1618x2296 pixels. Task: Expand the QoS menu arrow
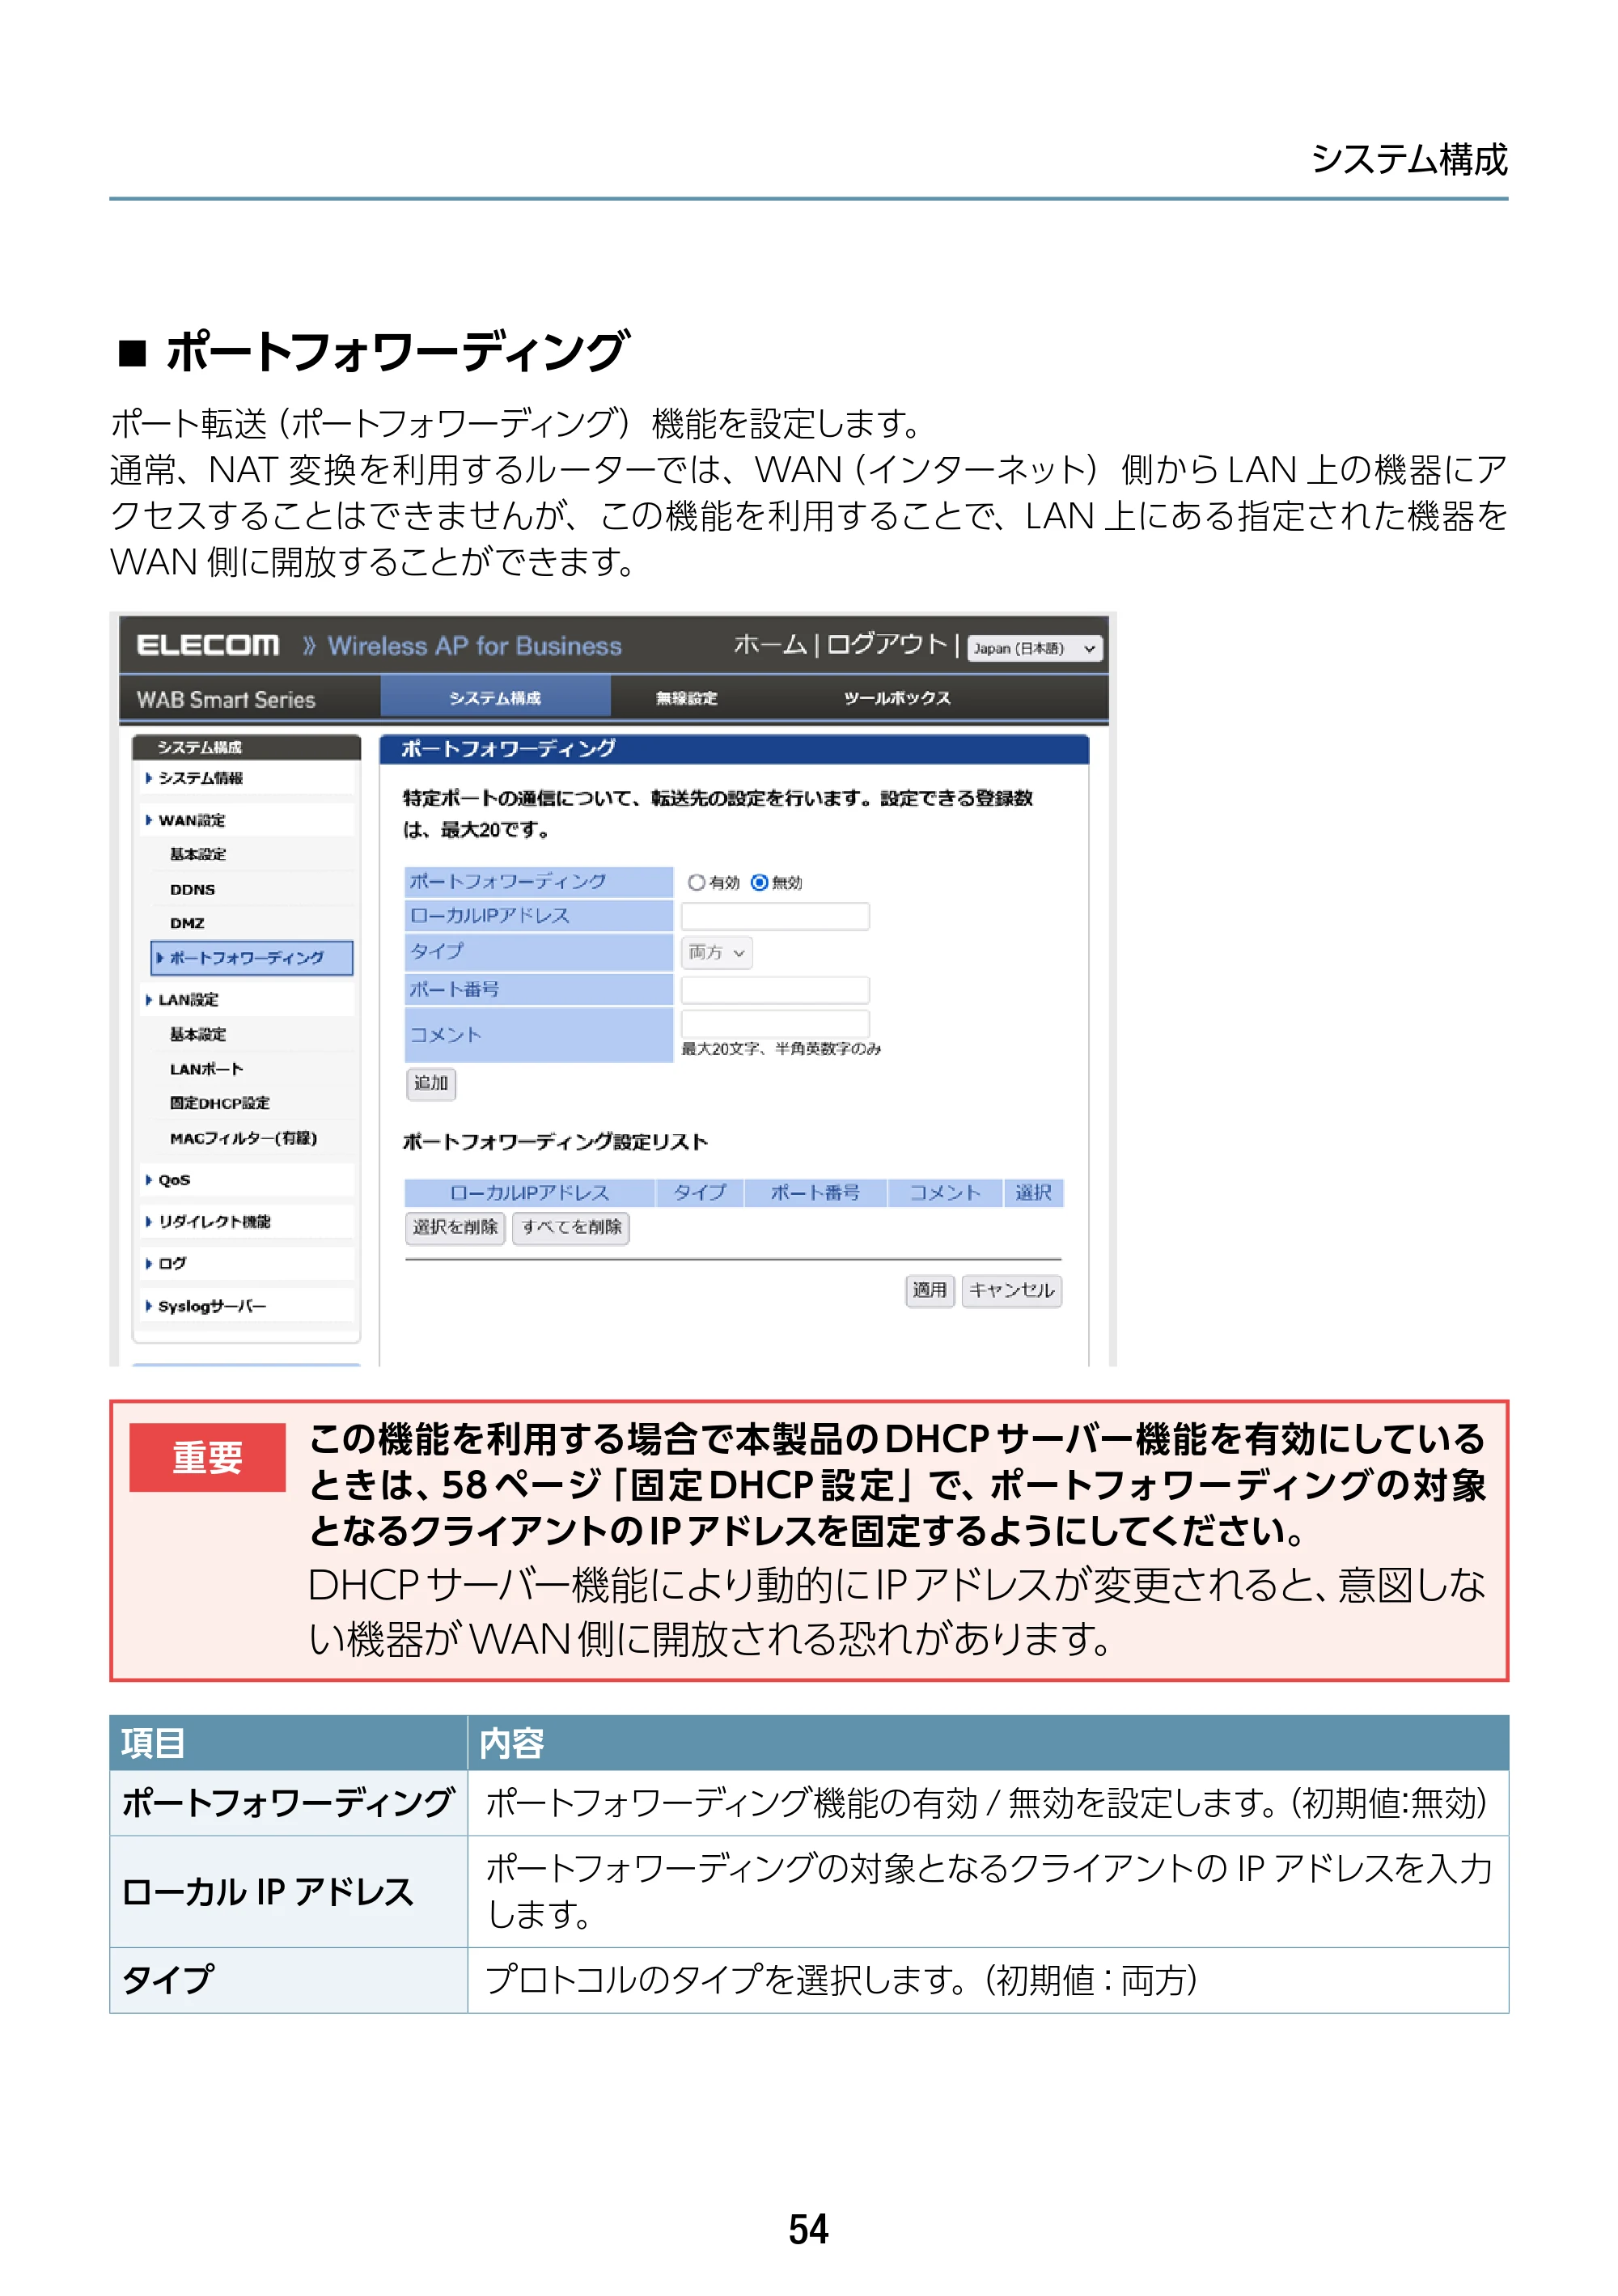point(148,1180)
